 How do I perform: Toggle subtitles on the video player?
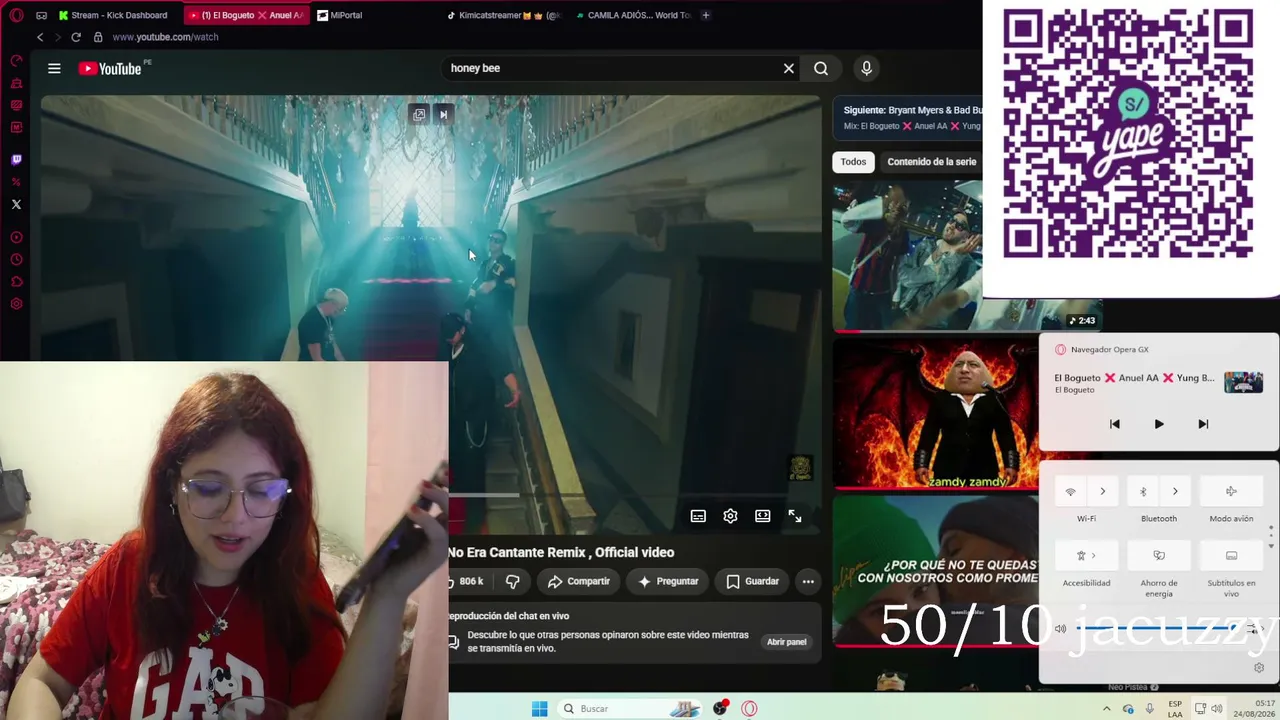pyautogui.click(x=698, y=516)
